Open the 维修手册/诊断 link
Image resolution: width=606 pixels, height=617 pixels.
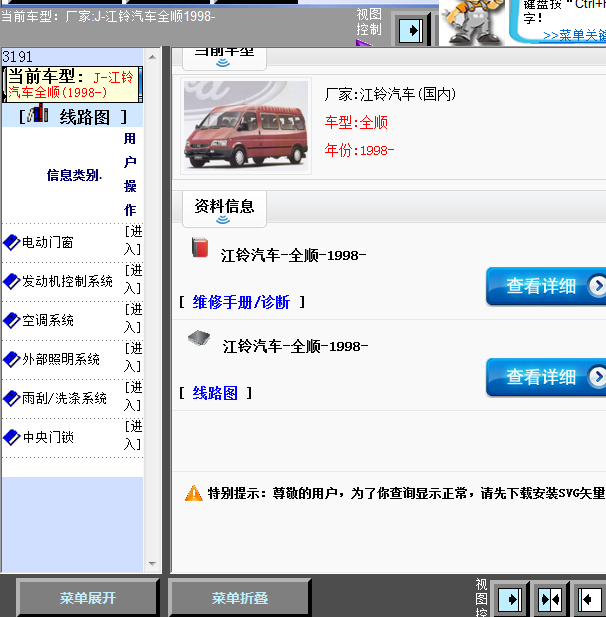point(241,303)
